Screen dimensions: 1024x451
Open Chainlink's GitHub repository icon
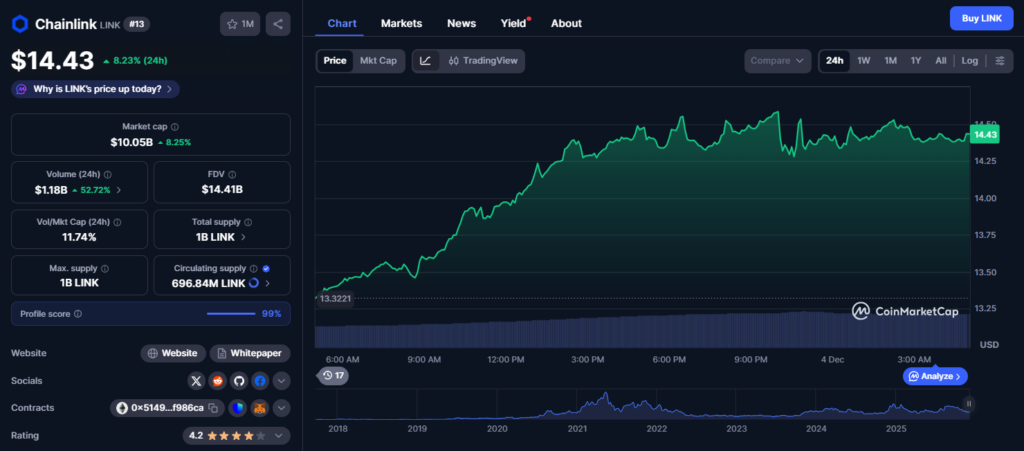click(x=239, y=381)
